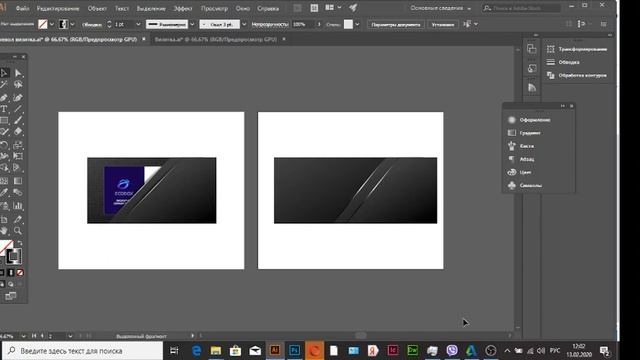Select the Line Segment tool
The height and width of the screenshot is (360, 640).
pos(18,109)
